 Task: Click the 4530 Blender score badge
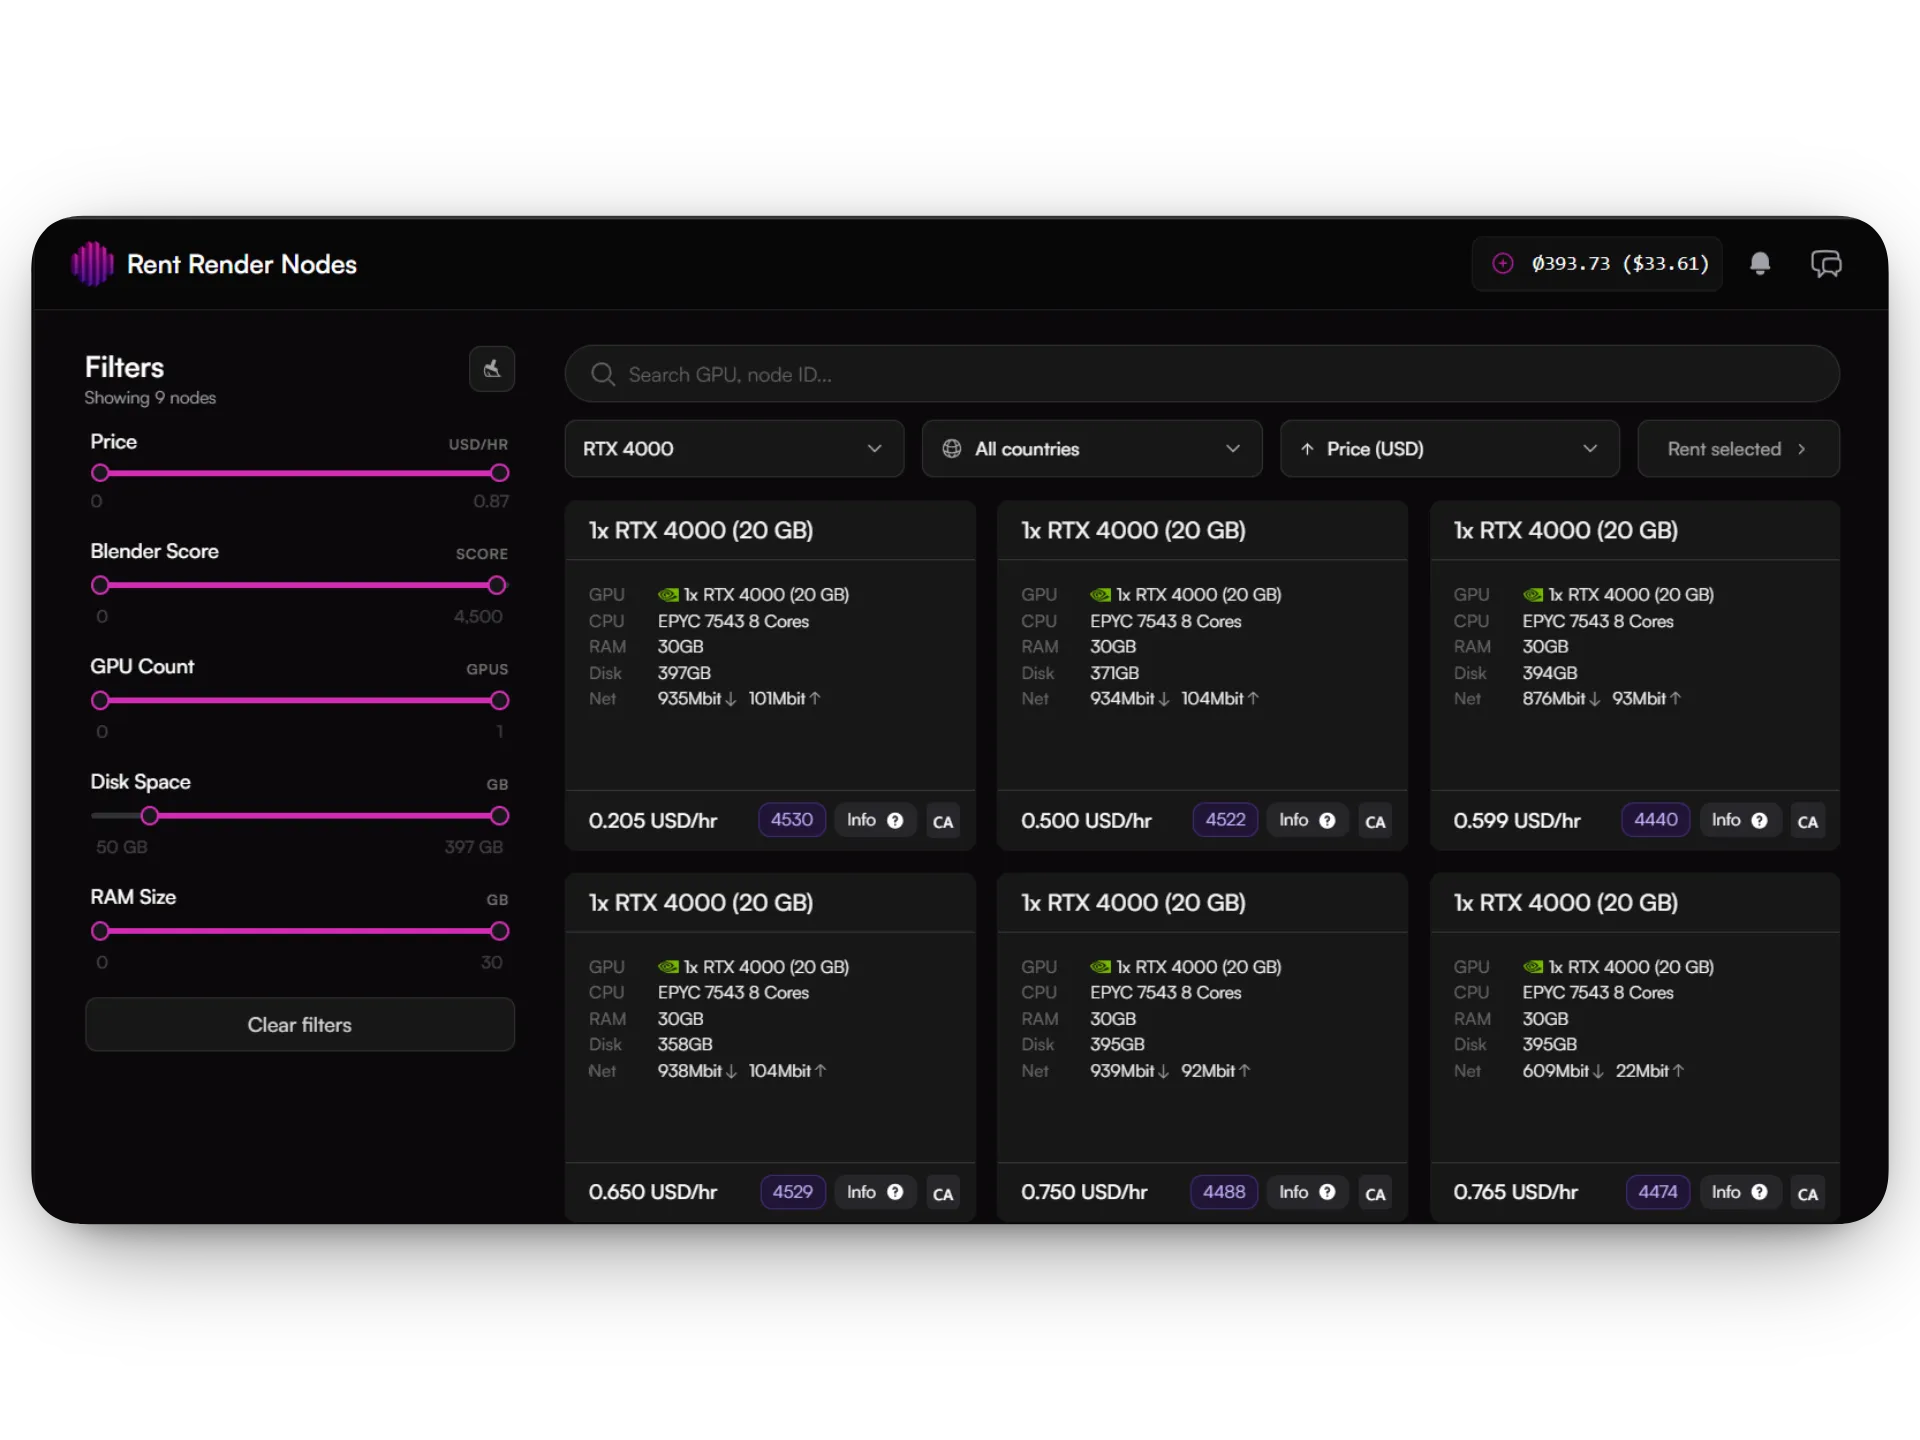pyautogui.click(x=792, y=820)
